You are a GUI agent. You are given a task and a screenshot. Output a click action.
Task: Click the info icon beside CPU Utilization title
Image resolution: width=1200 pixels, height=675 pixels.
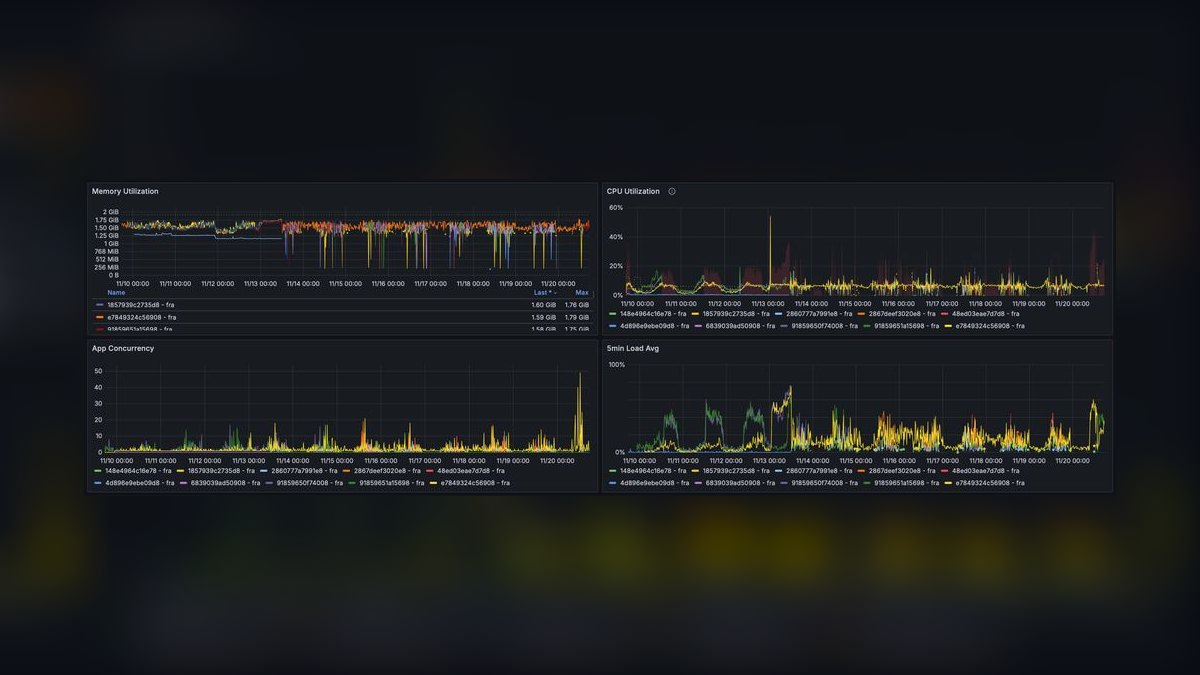[x=672, y=191]
